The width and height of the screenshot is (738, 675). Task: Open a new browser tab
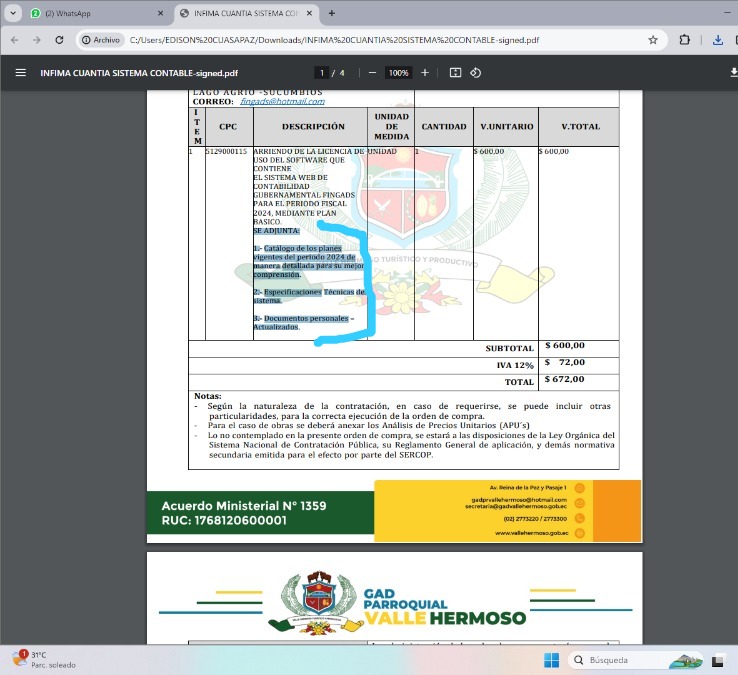332,13
